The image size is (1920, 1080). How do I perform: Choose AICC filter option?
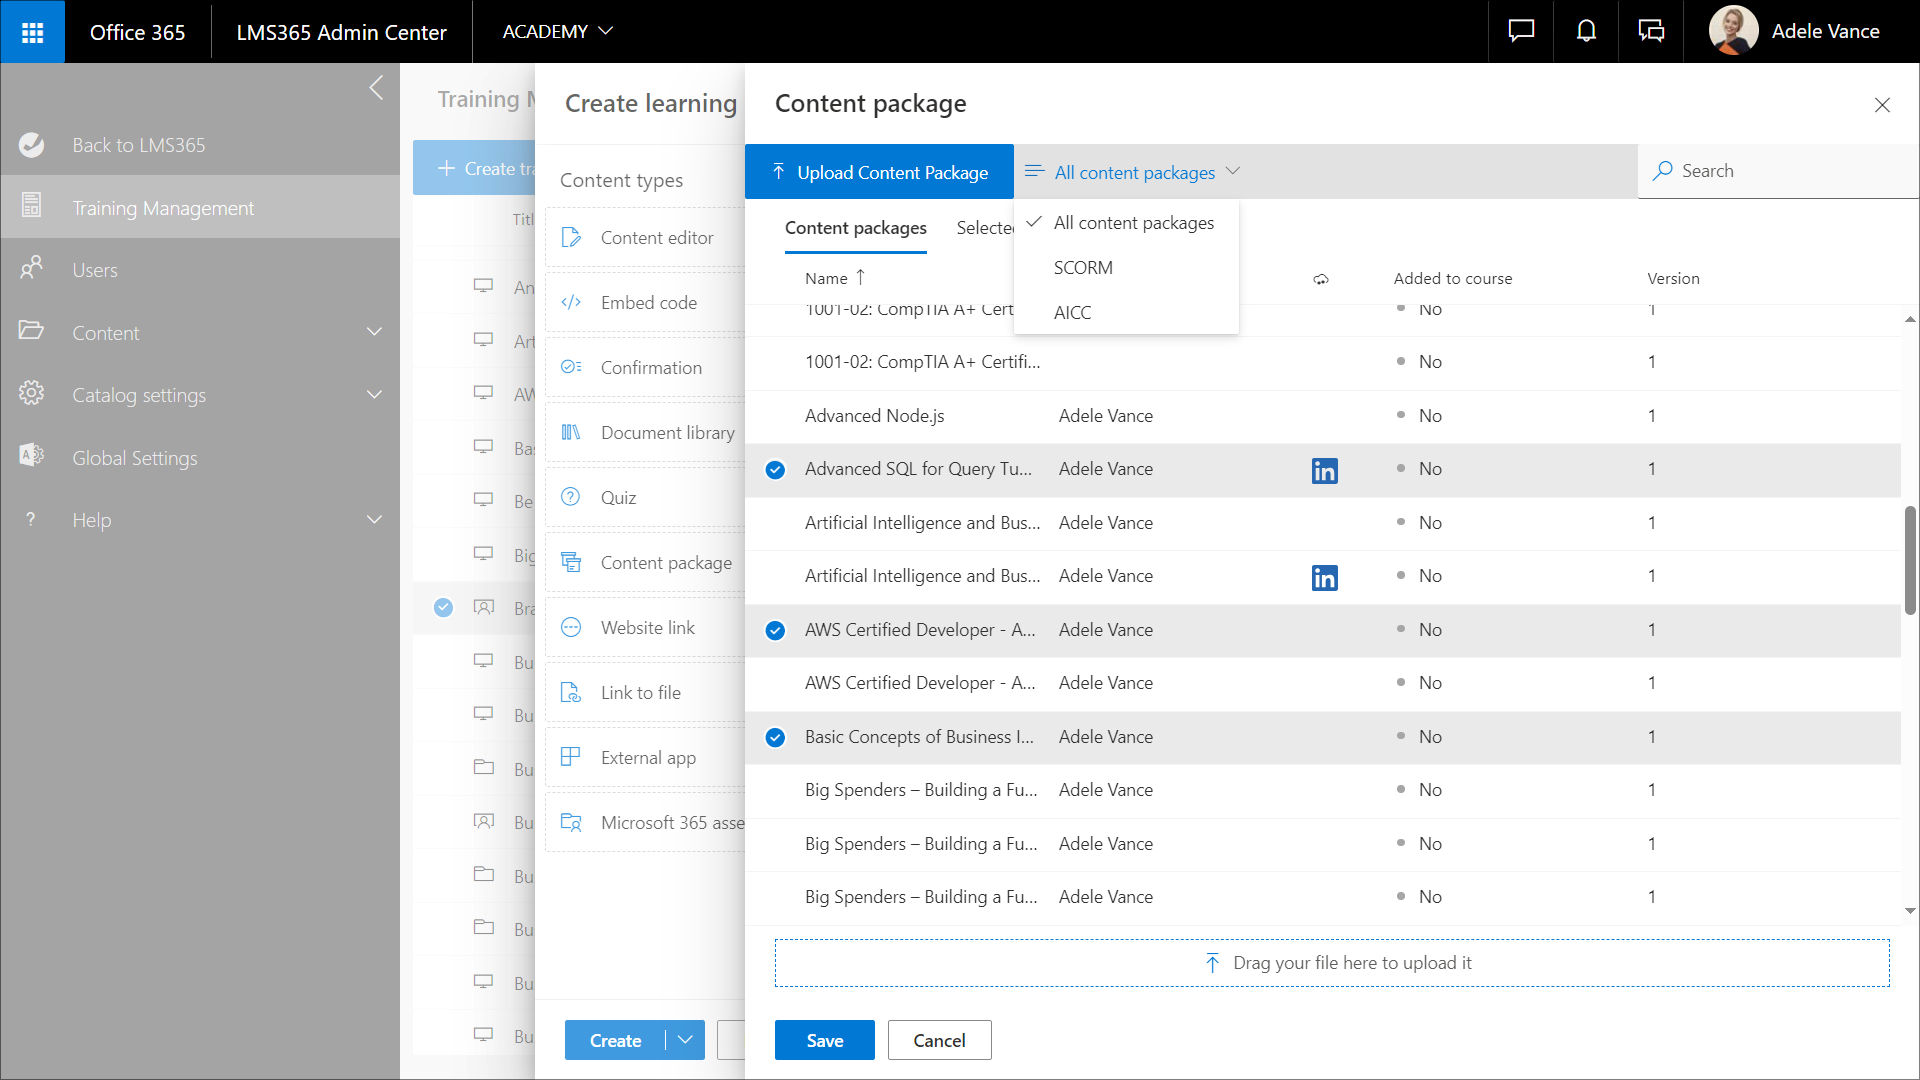1126,313
